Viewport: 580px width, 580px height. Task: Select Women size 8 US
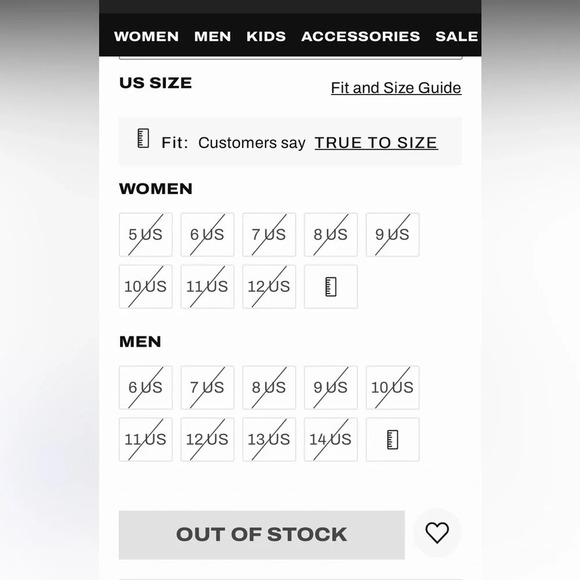coord(331,235)
